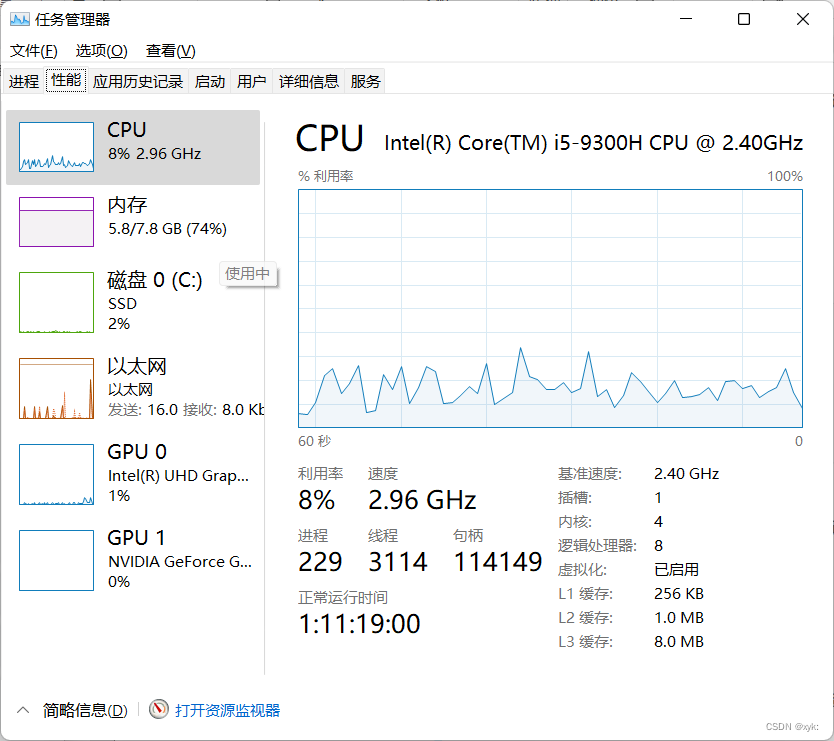
Task: Open the 查看(V) menu
Action: [x=171, y=51]
